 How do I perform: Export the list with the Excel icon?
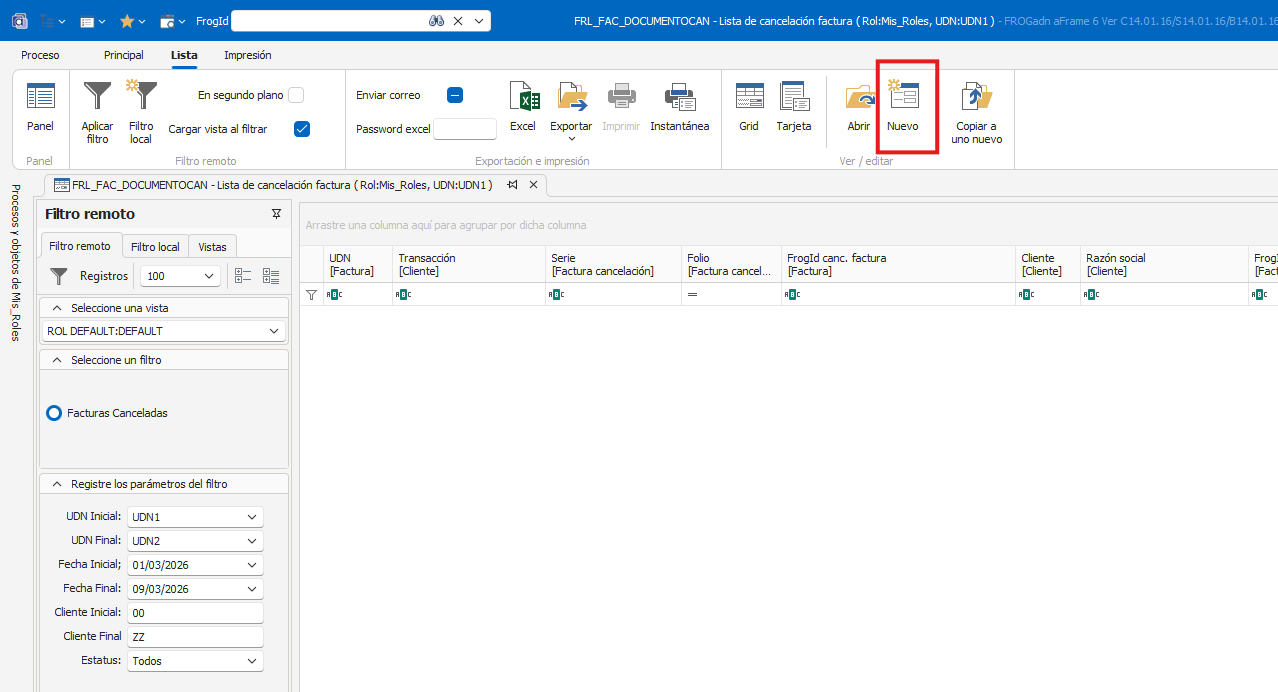[523, 97]
